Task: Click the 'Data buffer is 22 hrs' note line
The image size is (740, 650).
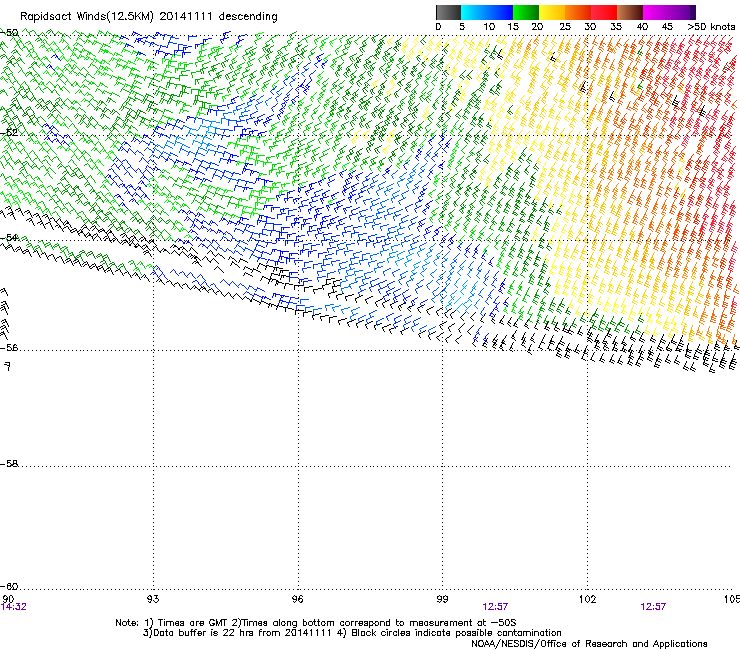Action: [352, 633]
